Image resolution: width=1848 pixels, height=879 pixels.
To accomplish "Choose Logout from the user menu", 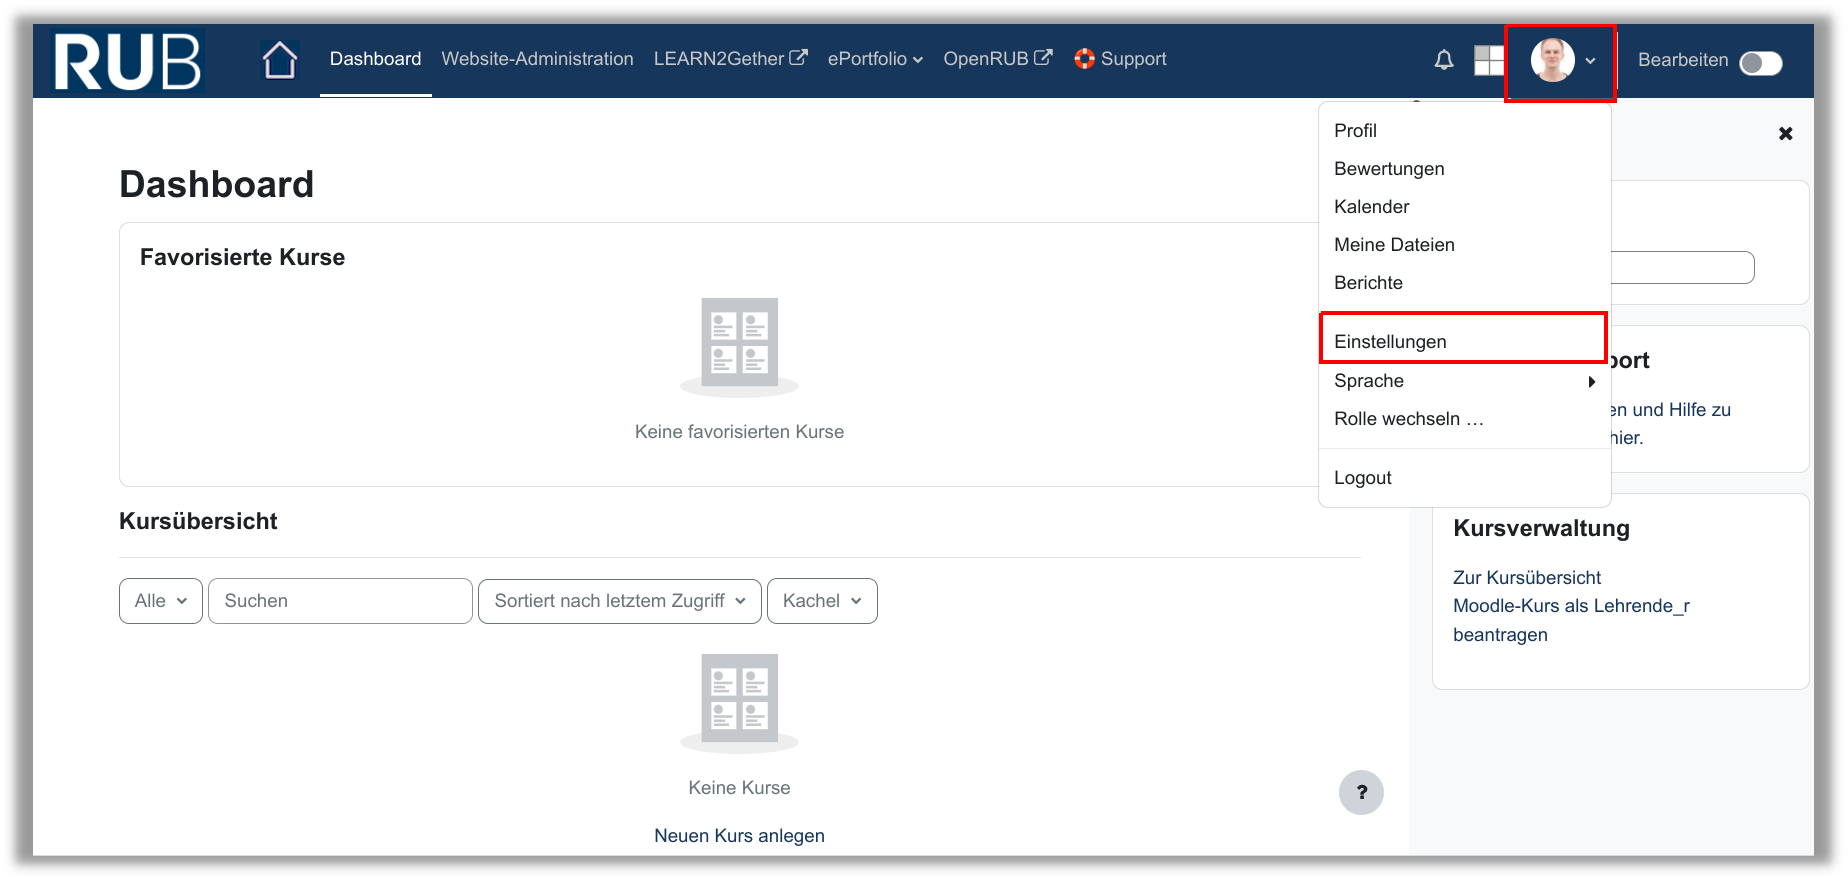I will coord(1362,478).
